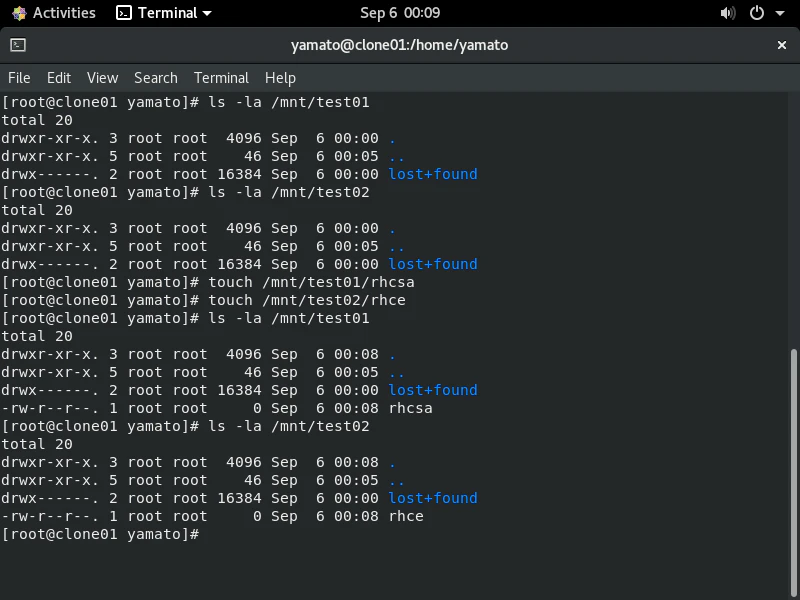The height and width of the screenshot is (600, 800).
Task: Click the -rw-r--r--. permissions on rhce row
Action: coord(50,516)
